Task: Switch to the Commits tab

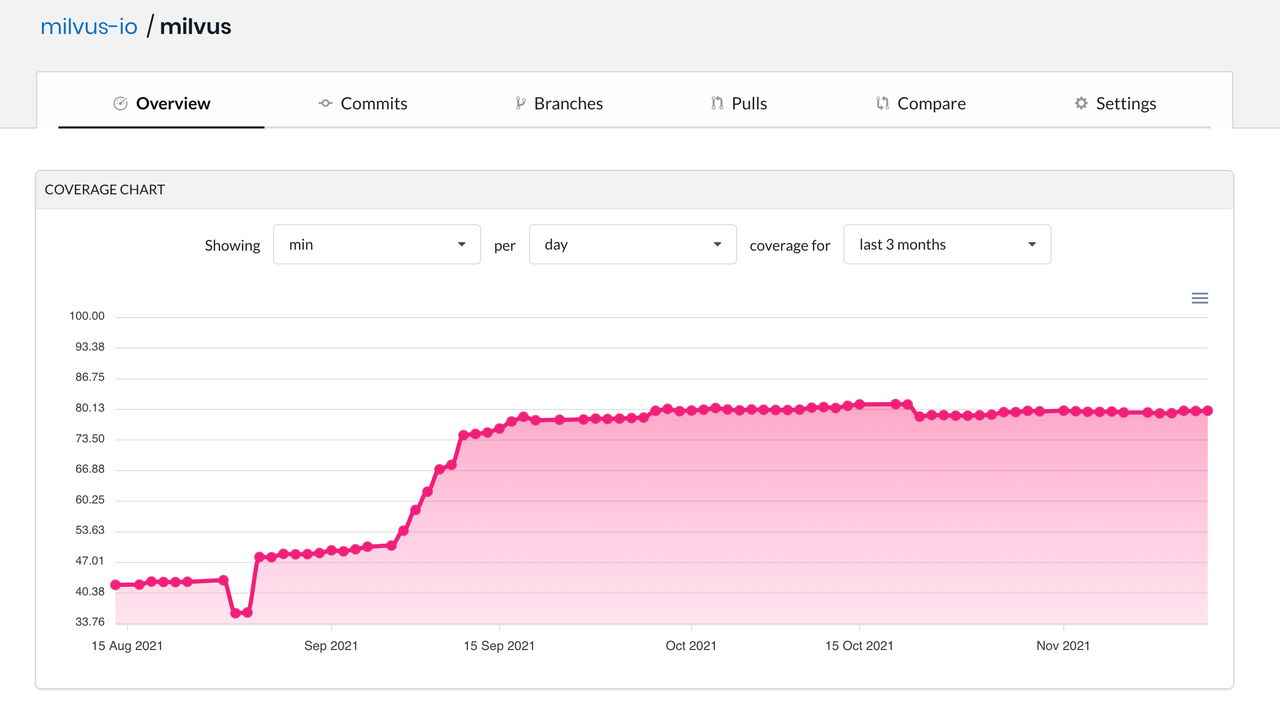Action: pyautogui.click(x=373, y=104)
